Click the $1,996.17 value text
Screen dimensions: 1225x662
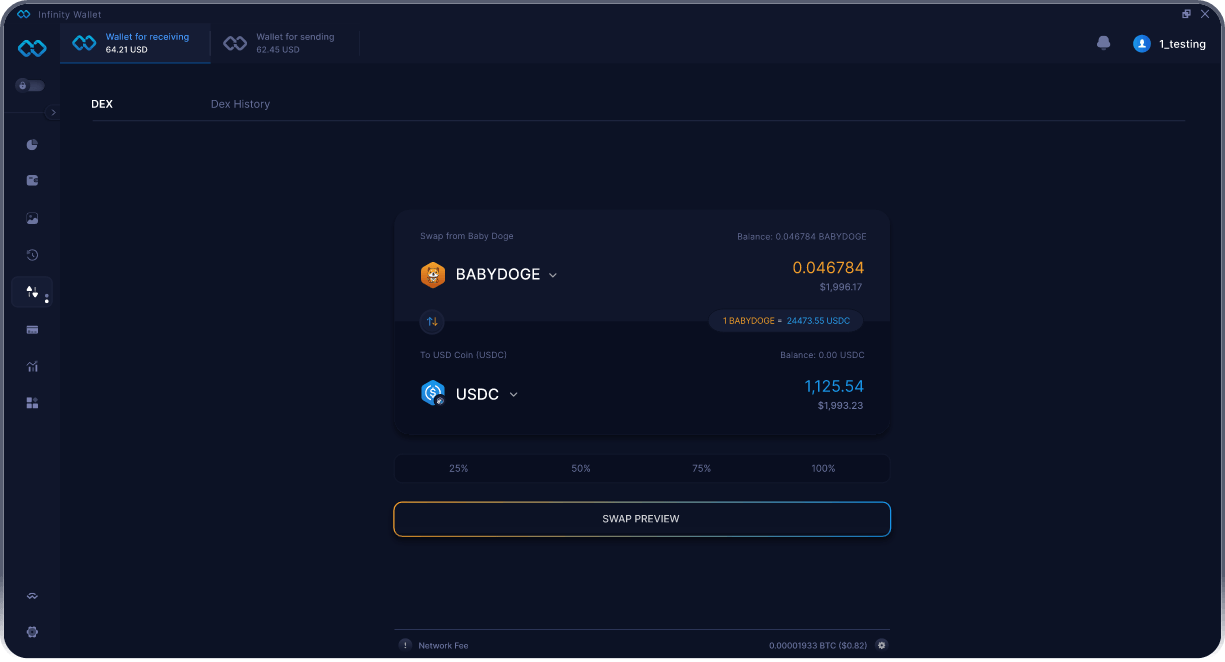pos(840,287)
